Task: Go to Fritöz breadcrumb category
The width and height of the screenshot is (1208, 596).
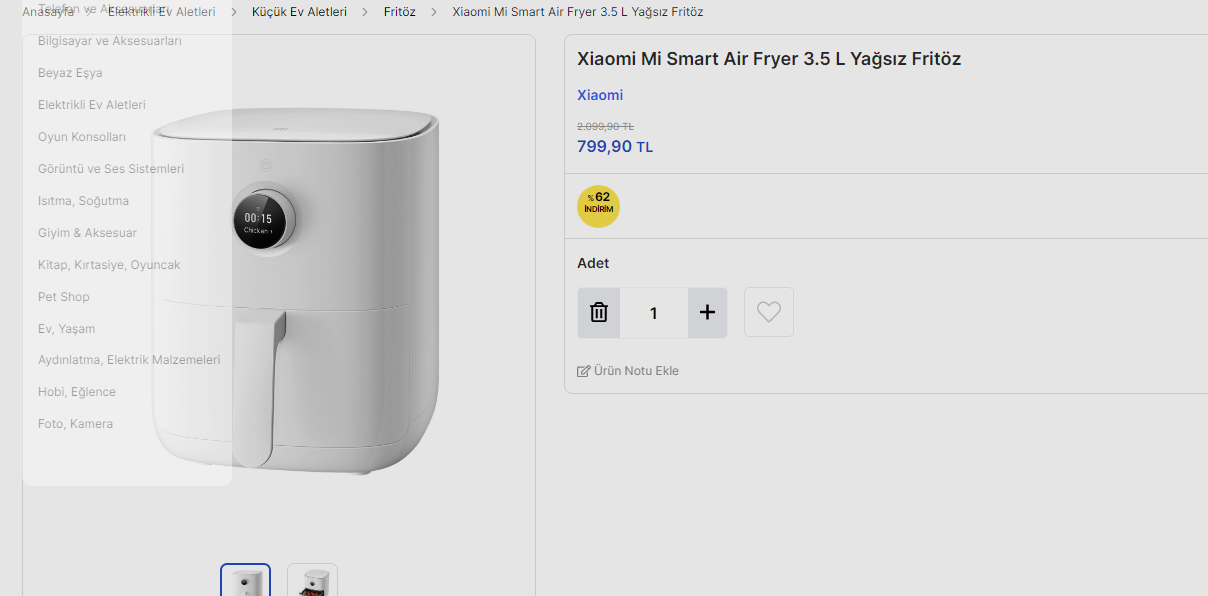Action: 400,12
